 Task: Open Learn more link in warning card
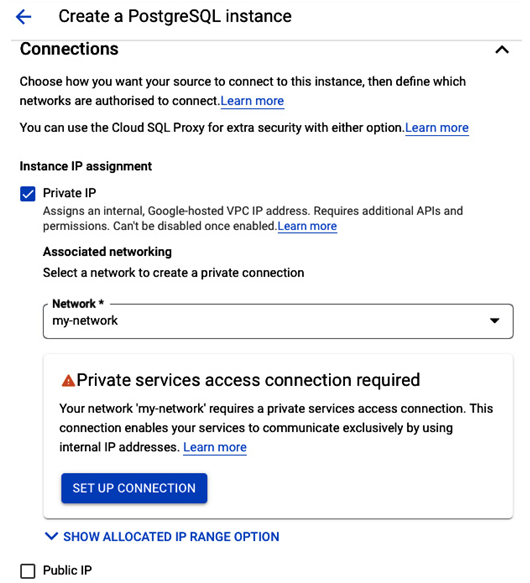pos(215,447)
